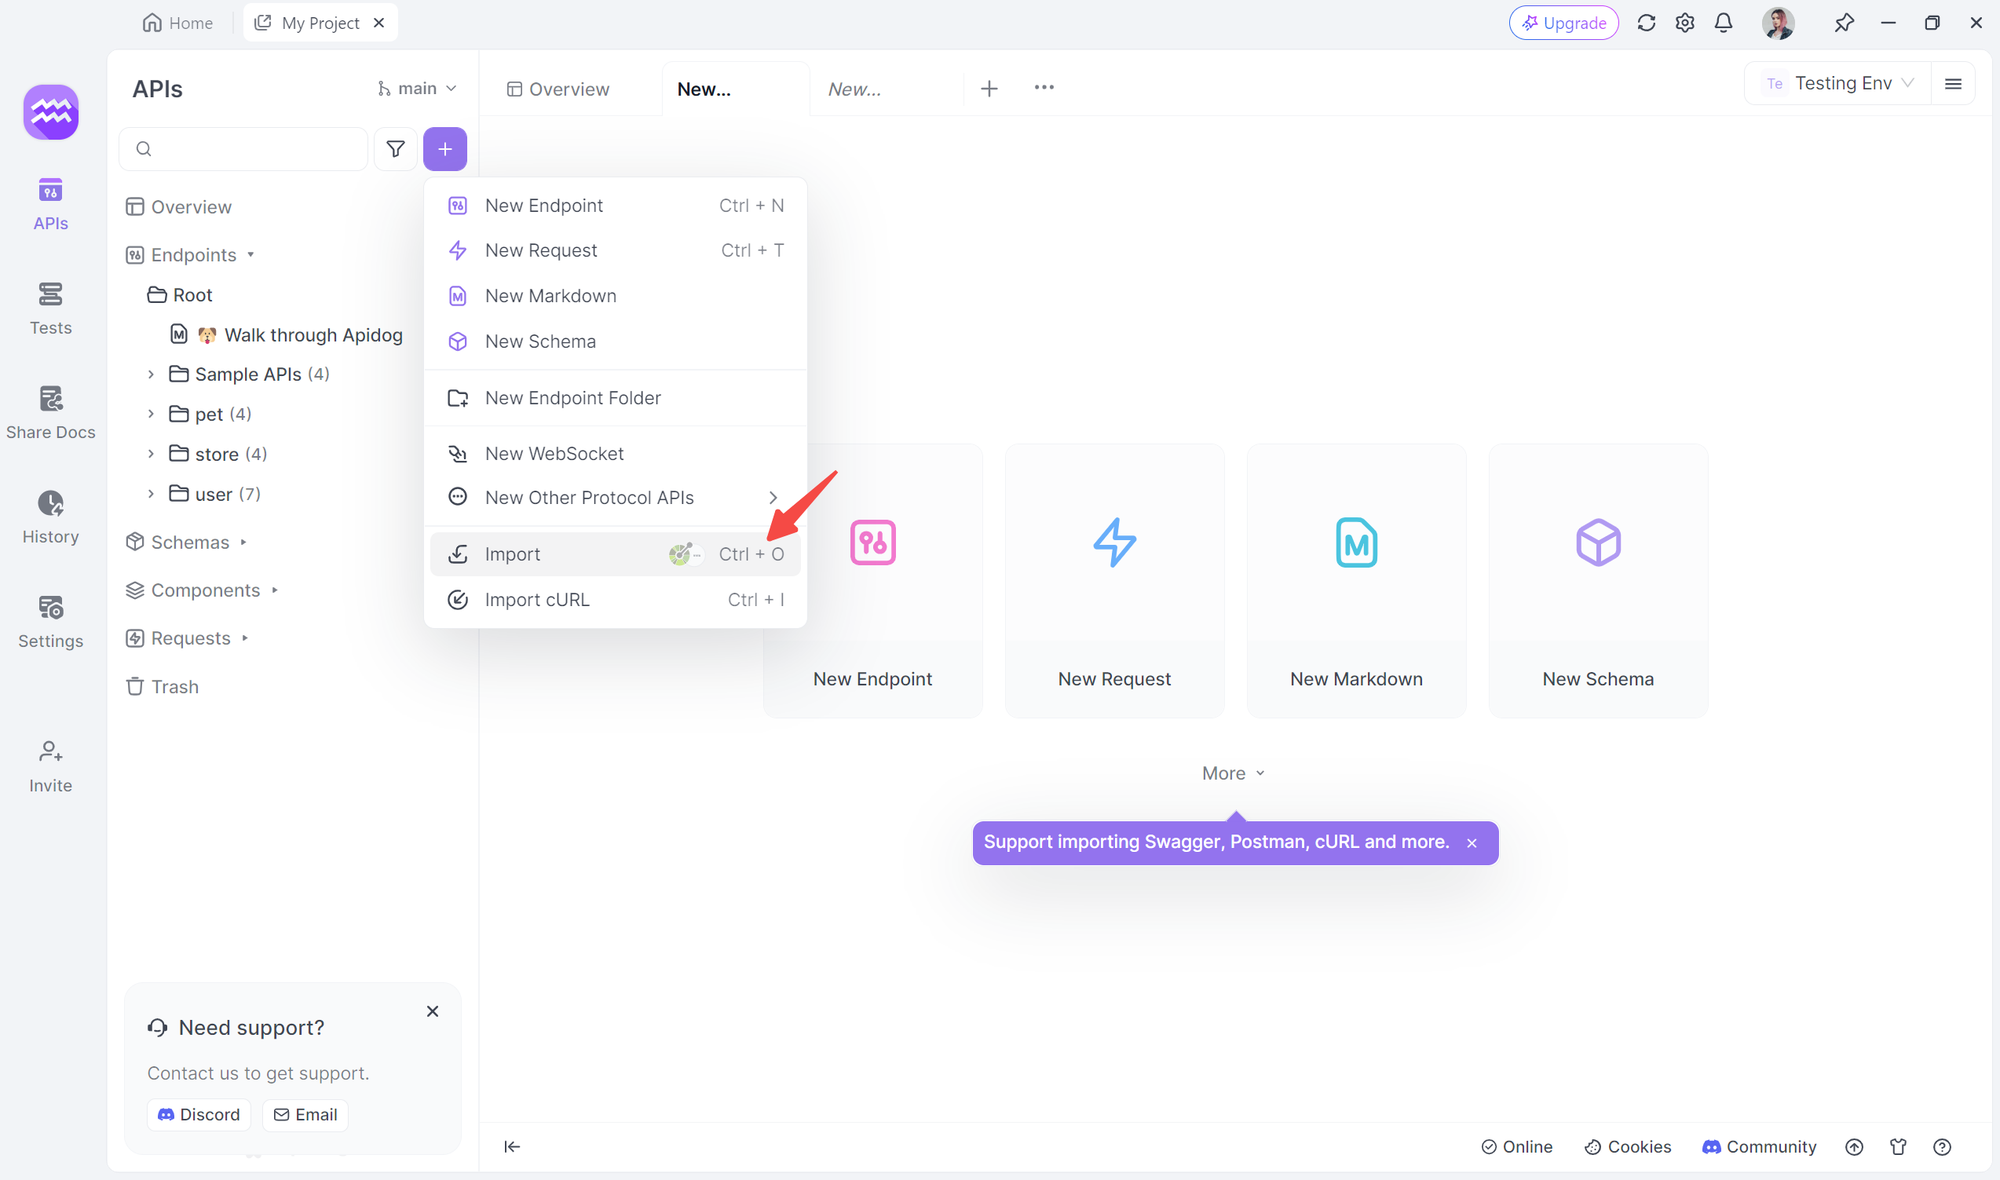Click the New Schema 3D cube icon
The width and height of the screenshot is (2000, 1180).
1597,542
